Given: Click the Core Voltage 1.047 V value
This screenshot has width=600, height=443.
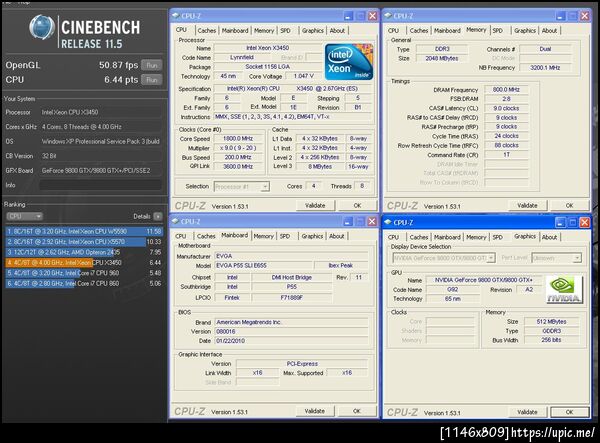Looking at the screenshot, I should click(x=303, y=76).
